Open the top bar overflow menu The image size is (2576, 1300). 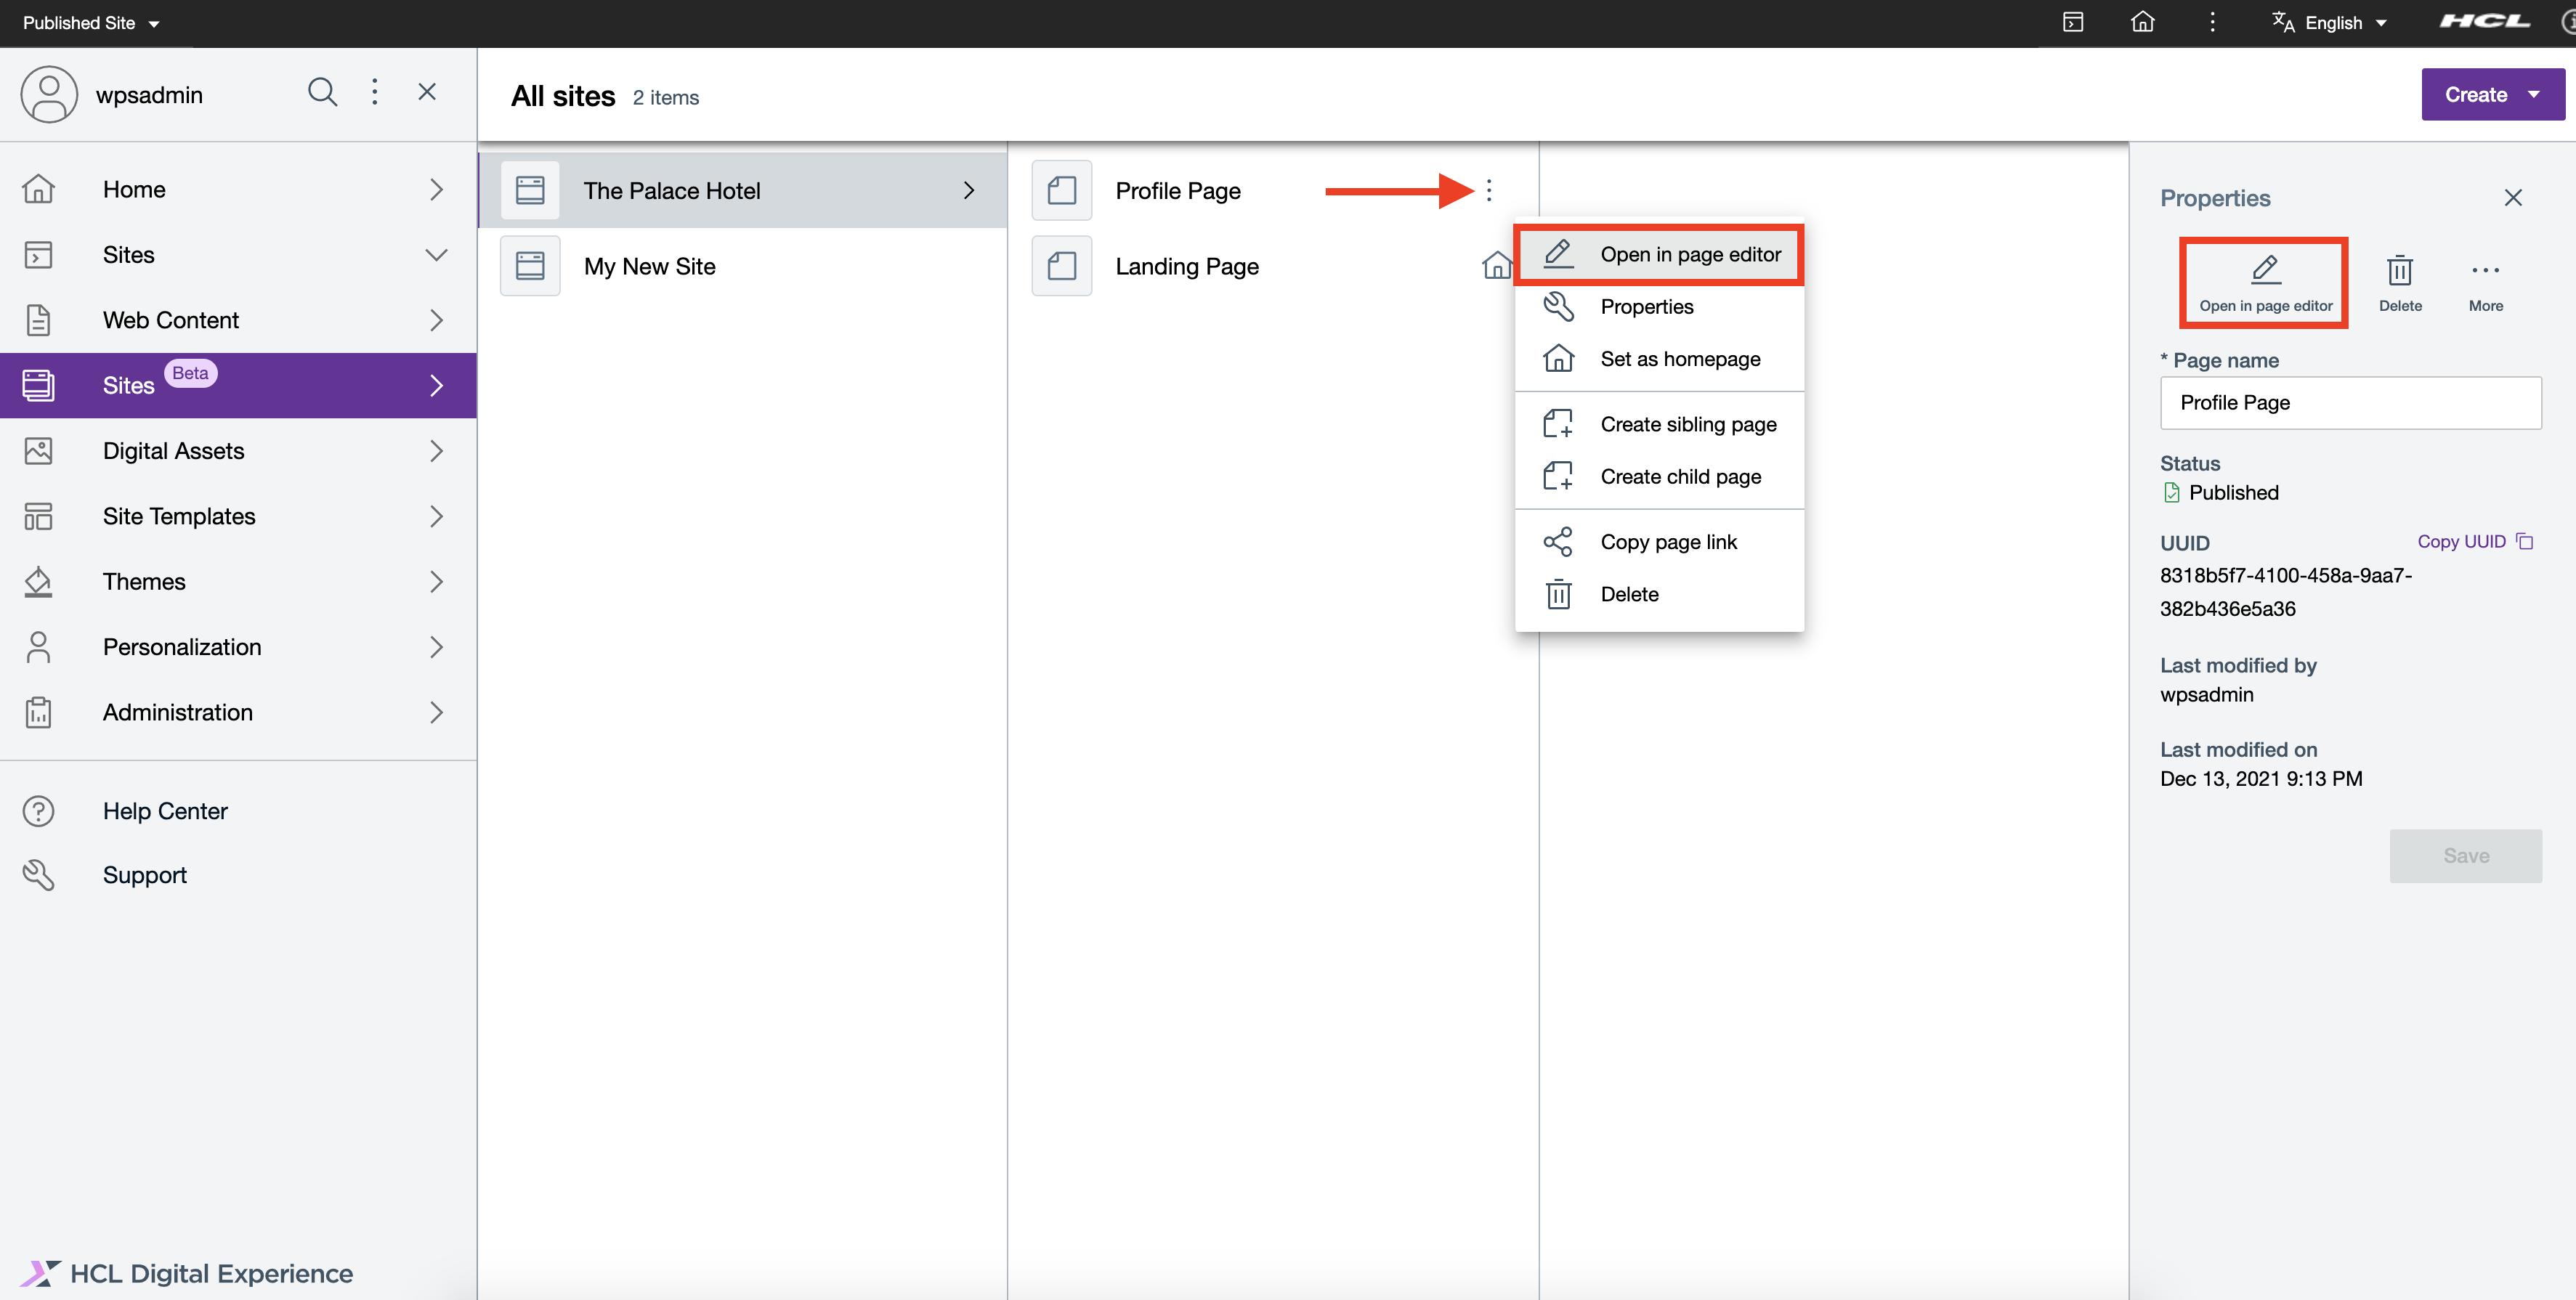[2212, 21]
